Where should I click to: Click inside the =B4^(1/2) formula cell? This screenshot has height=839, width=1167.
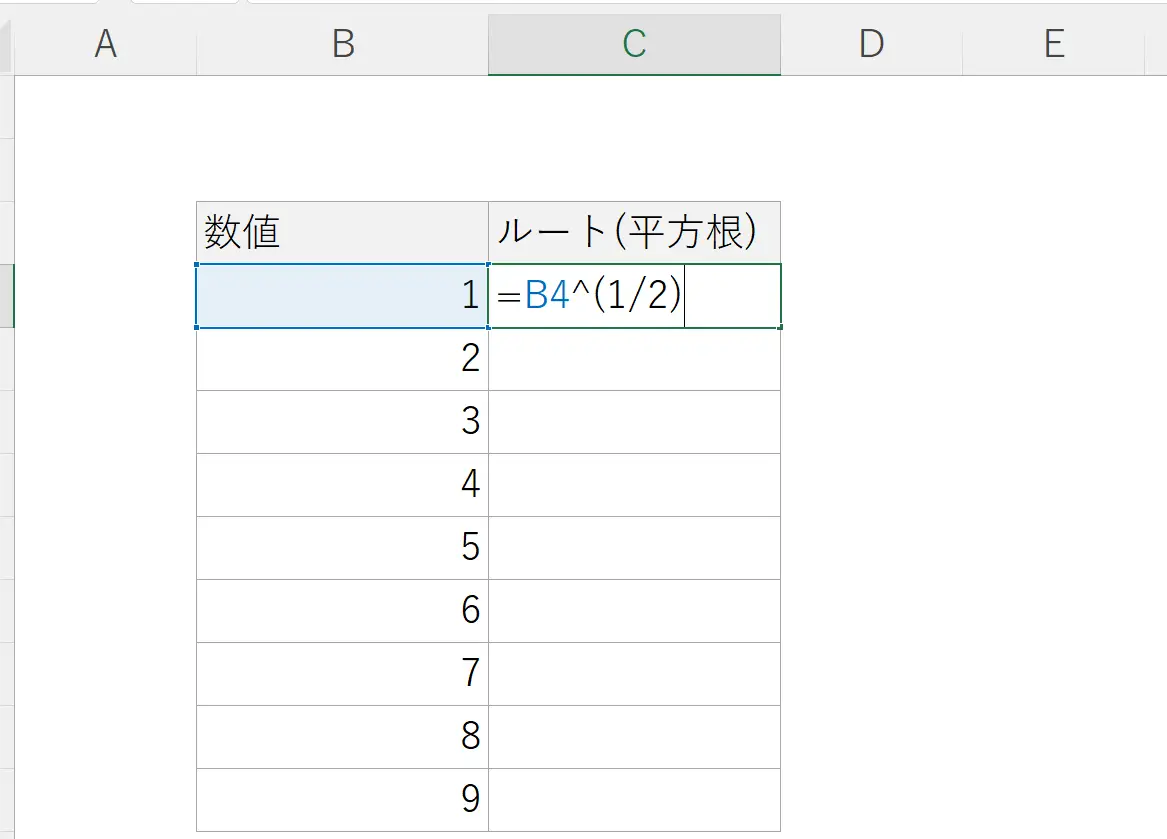pyautogui.click(x=634, y=296)
